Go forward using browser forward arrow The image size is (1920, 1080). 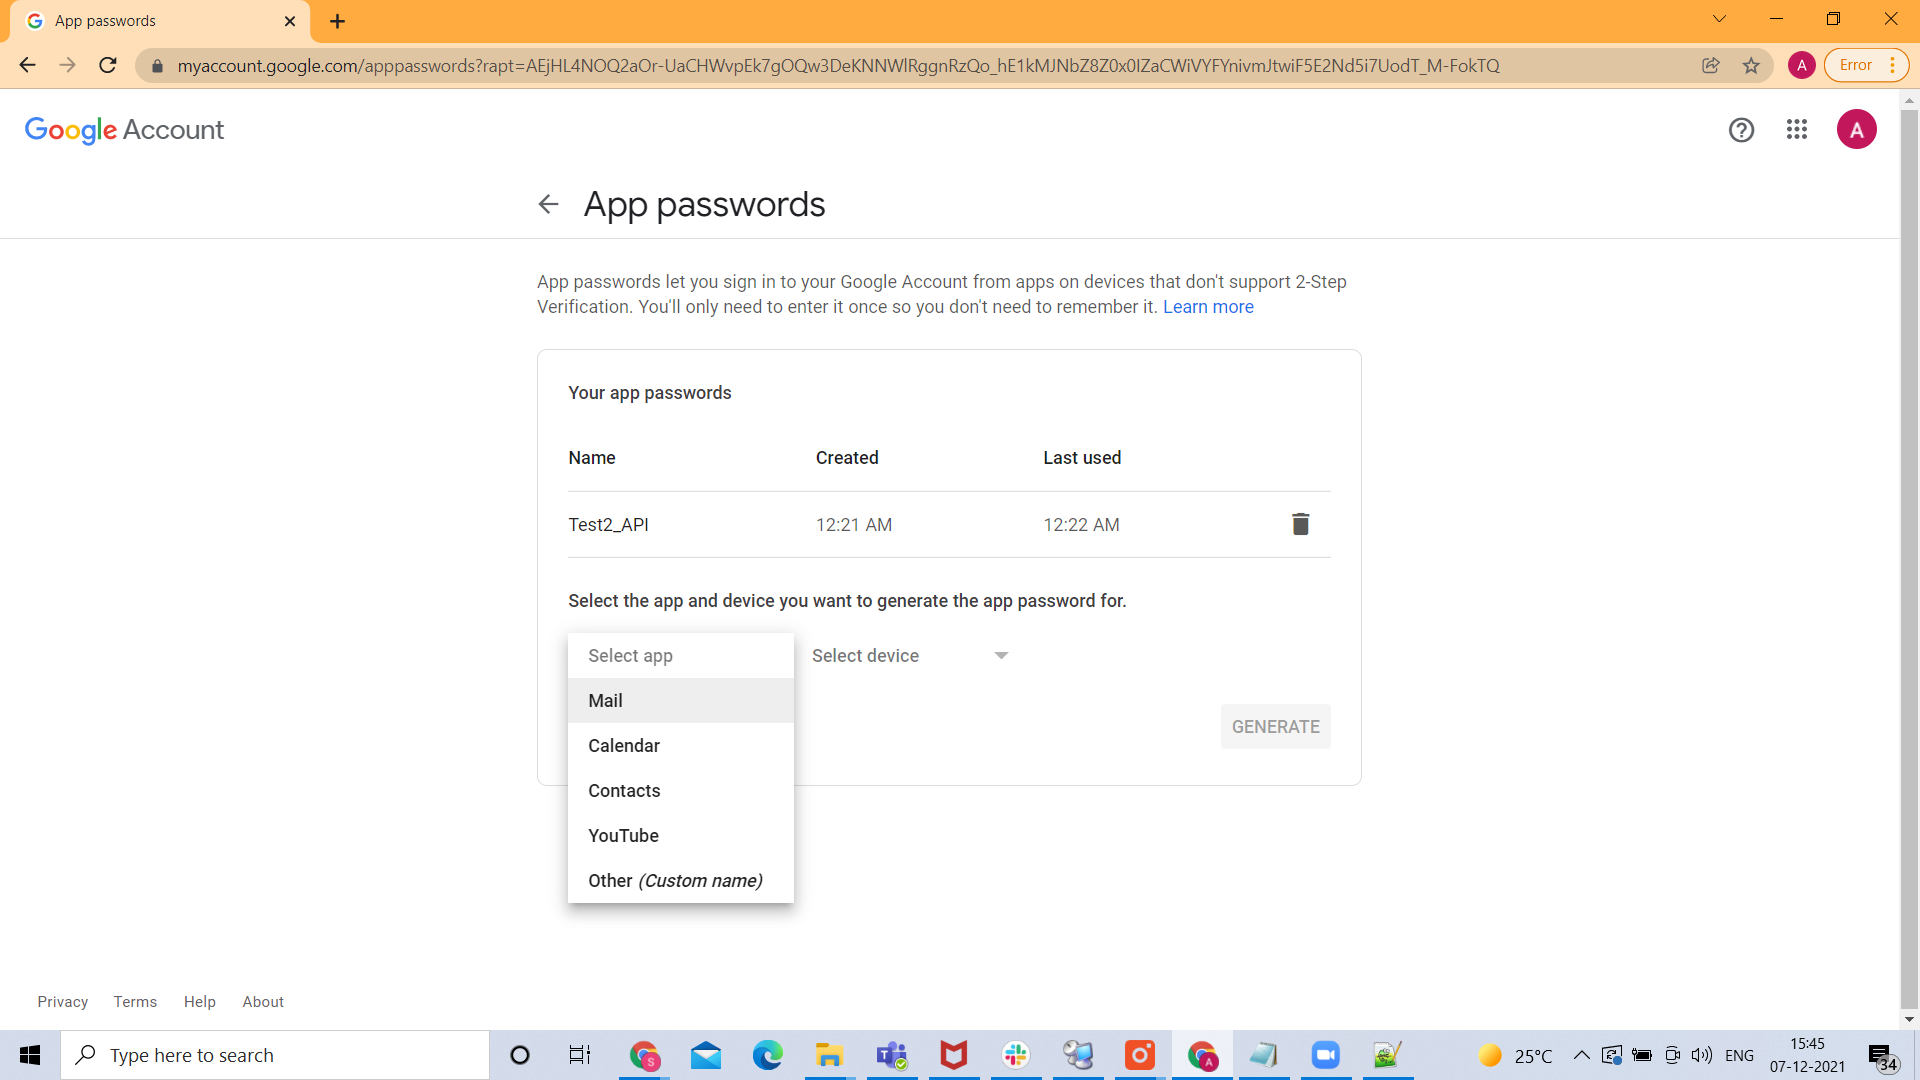coord(67,65)
